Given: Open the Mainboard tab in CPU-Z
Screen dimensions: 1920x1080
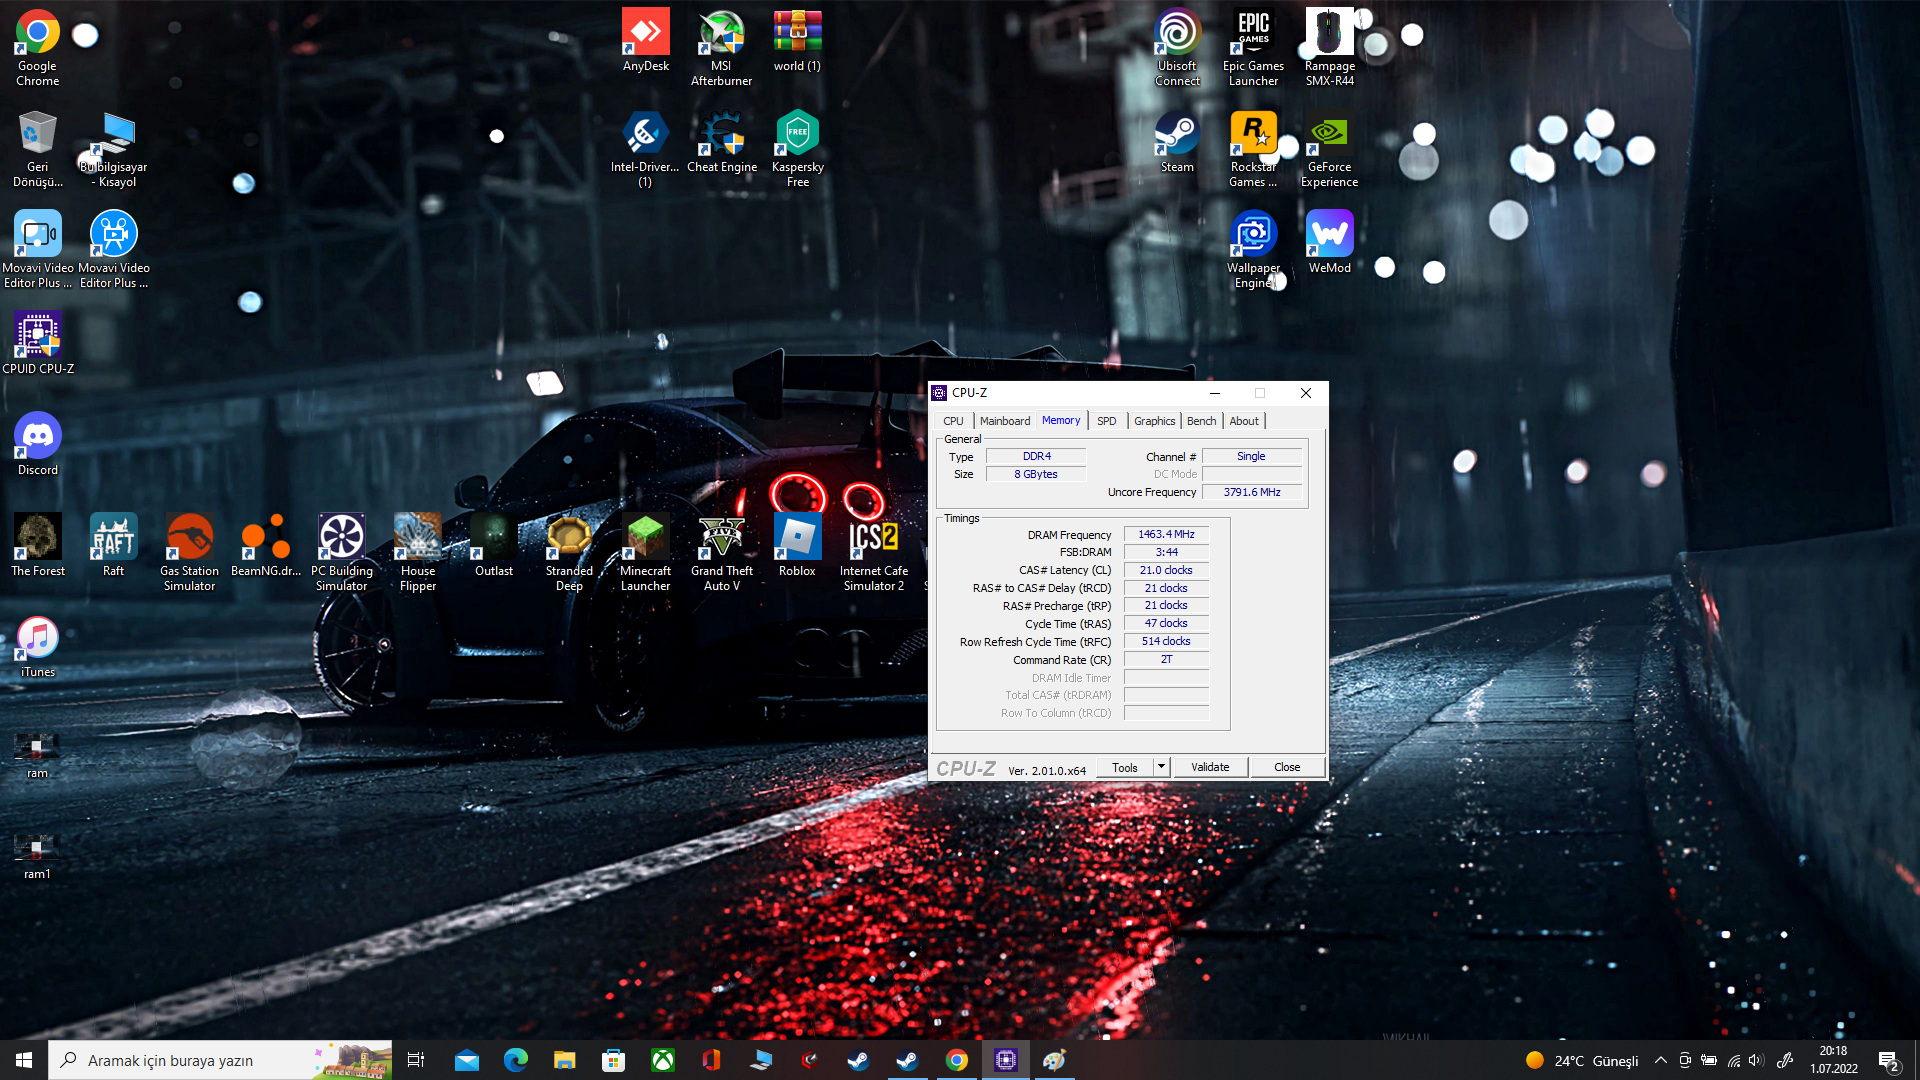Looking at the screenshot, I should [x=1004, y=421].
